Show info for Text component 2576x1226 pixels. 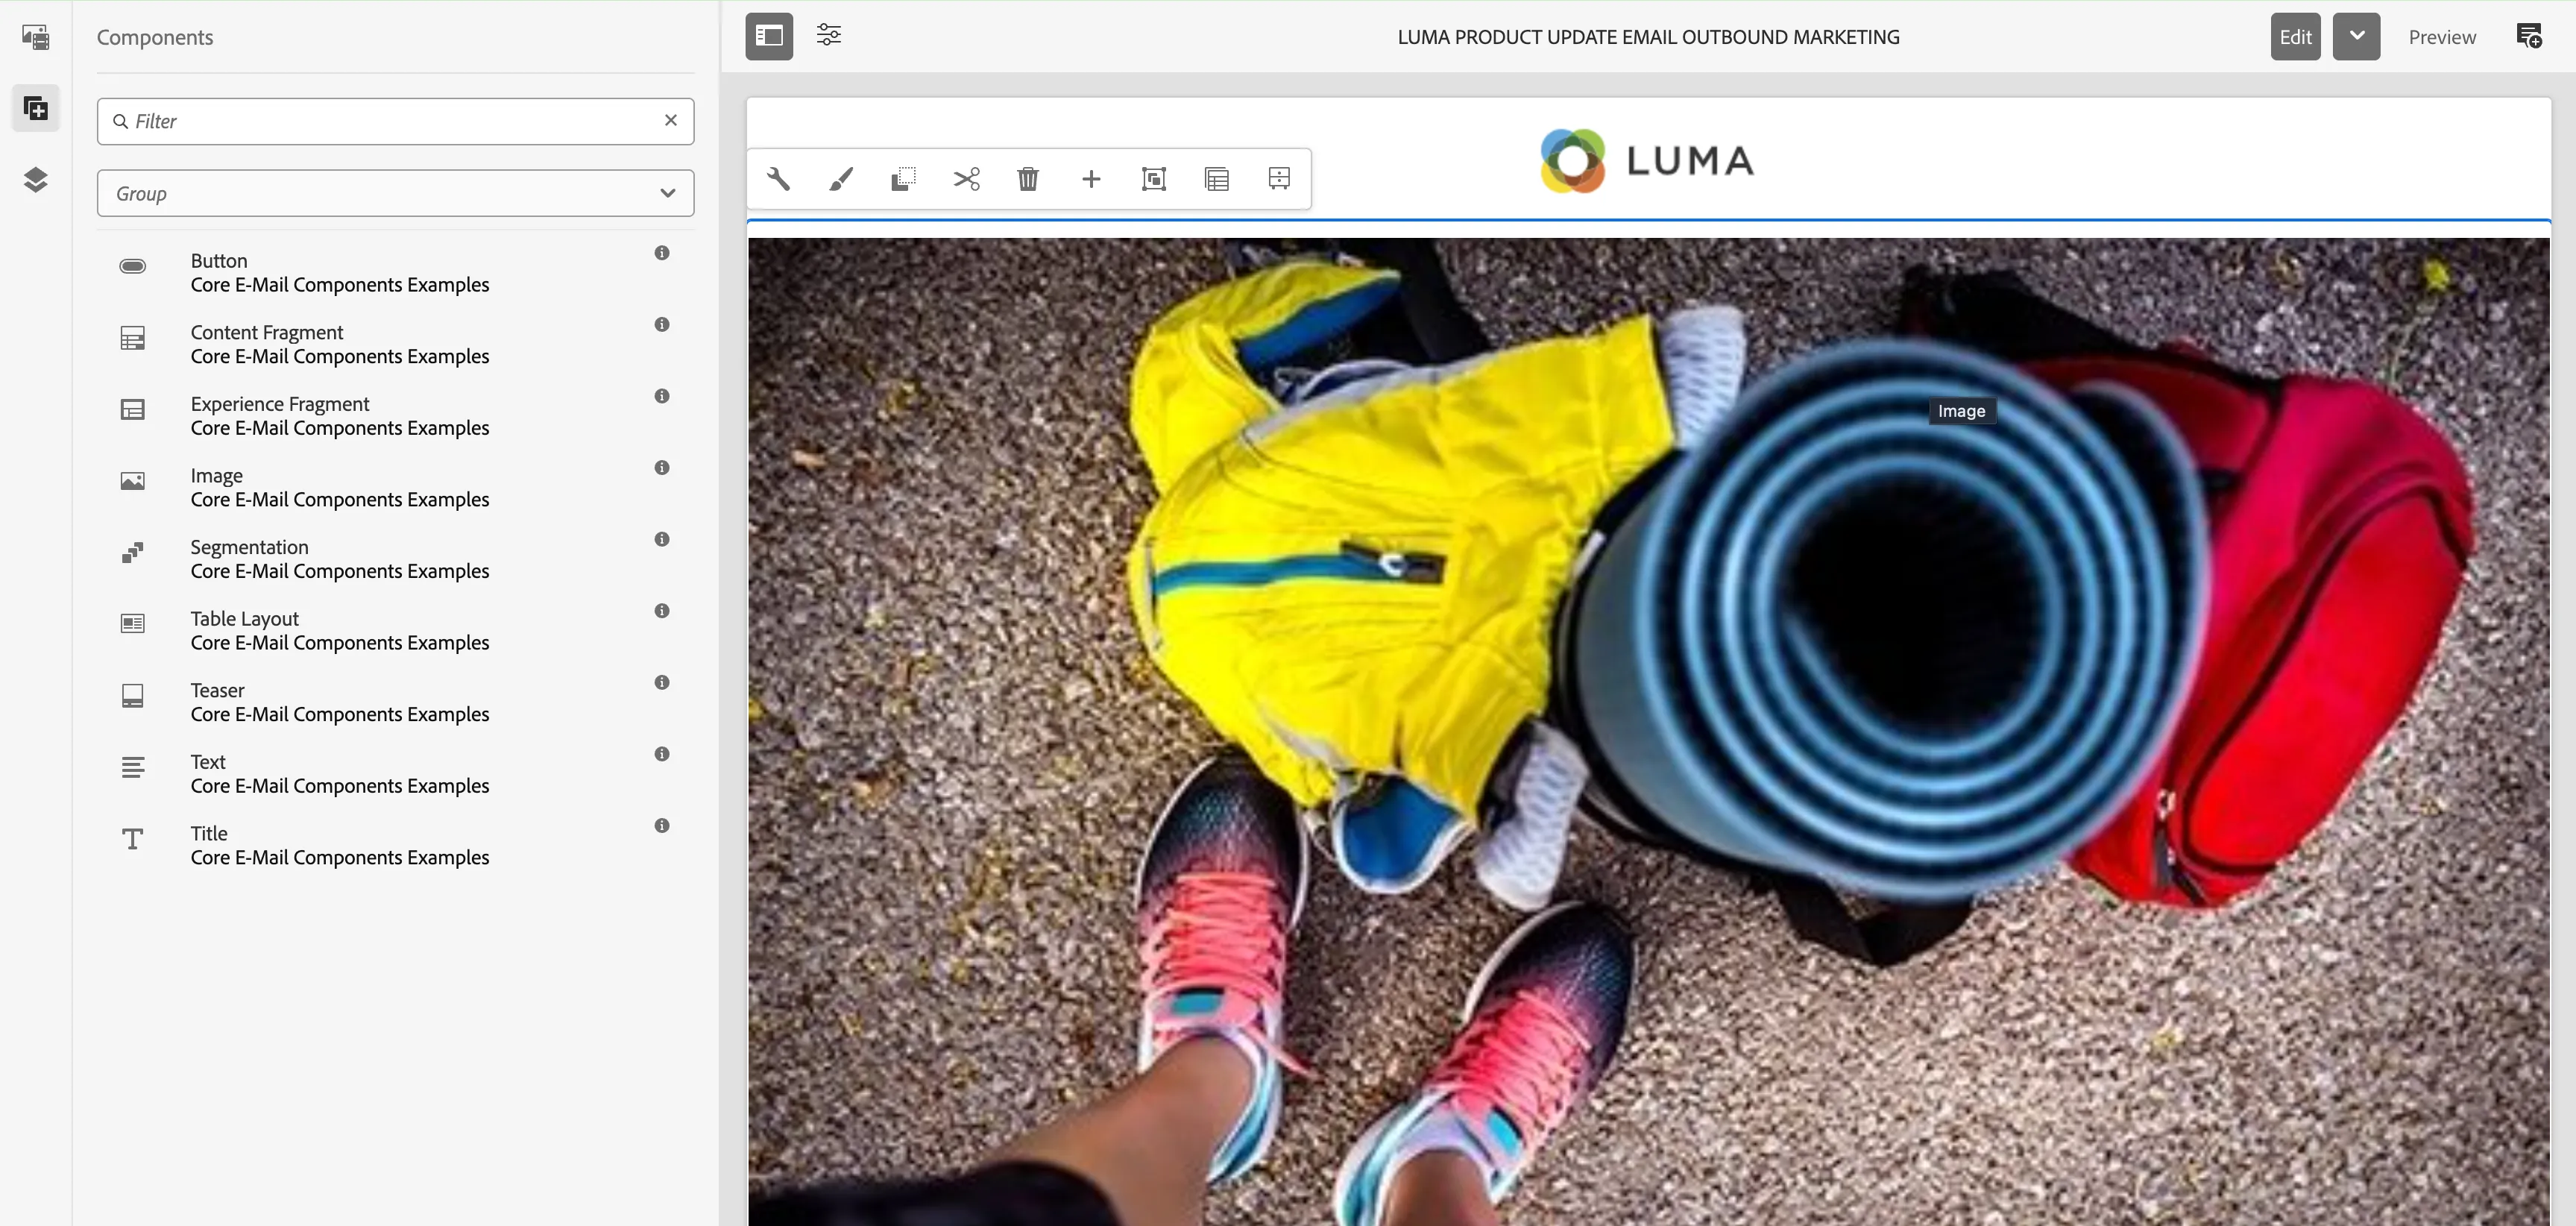click(662, 754)
